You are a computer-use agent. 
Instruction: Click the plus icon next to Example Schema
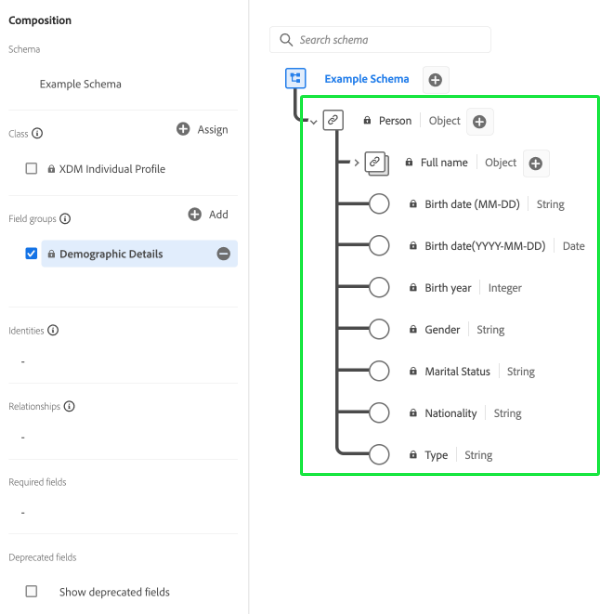(435, 79)
